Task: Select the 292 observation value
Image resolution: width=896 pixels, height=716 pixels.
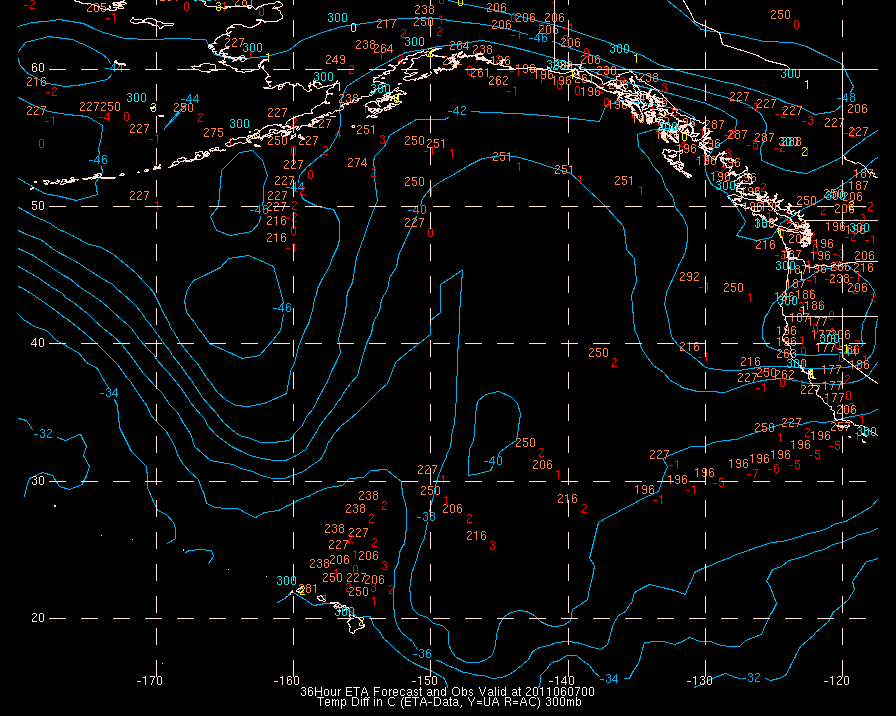Action: tap(689, 277)
